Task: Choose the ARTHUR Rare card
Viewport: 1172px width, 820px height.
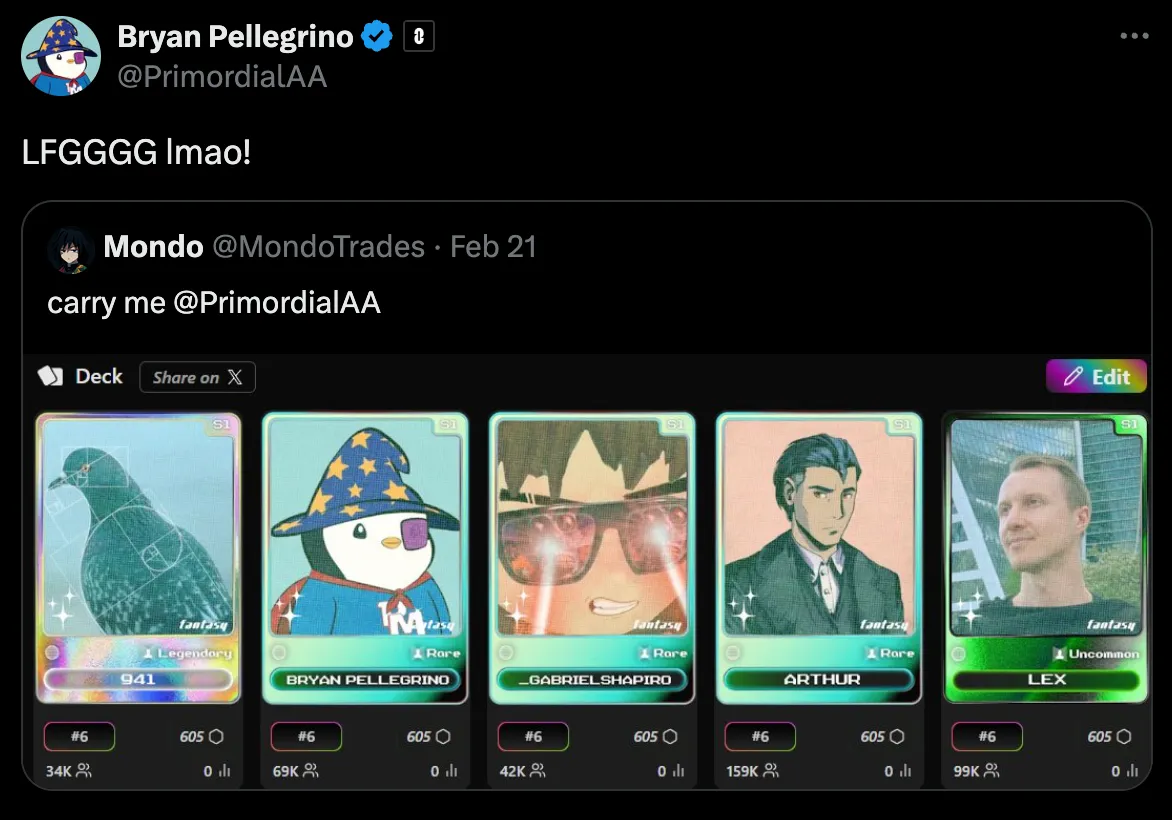Action: (x=819, y=557)
